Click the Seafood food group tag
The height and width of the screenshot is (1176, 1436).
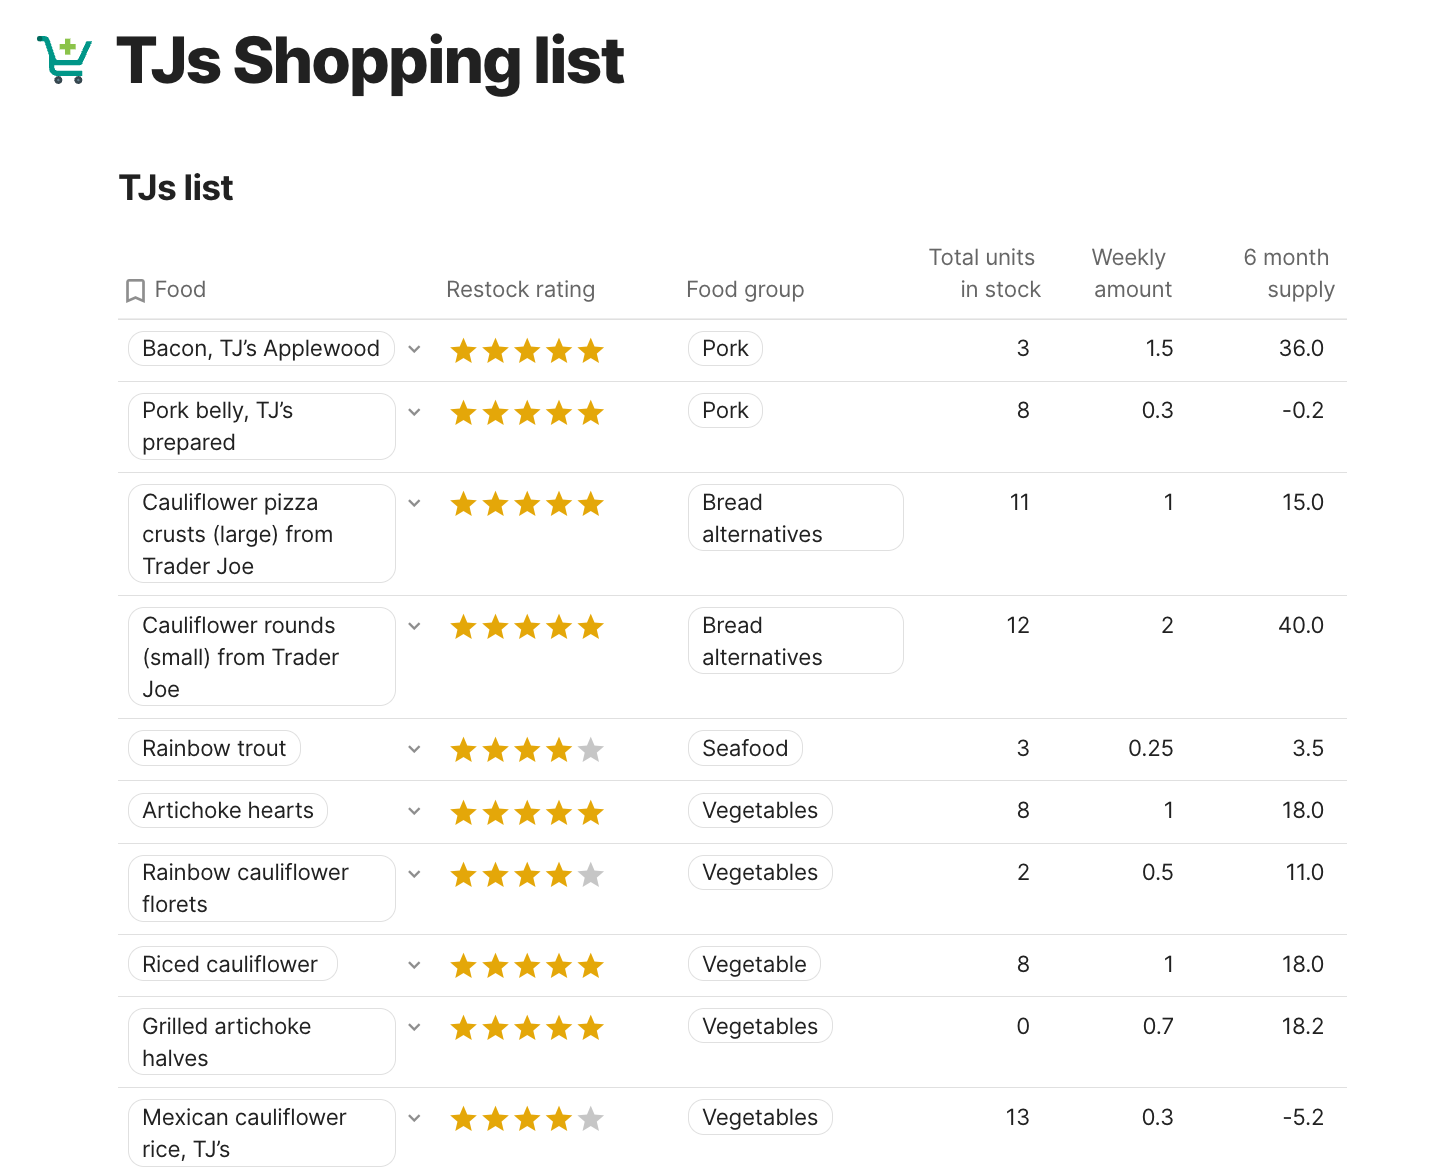coord(745,749)
